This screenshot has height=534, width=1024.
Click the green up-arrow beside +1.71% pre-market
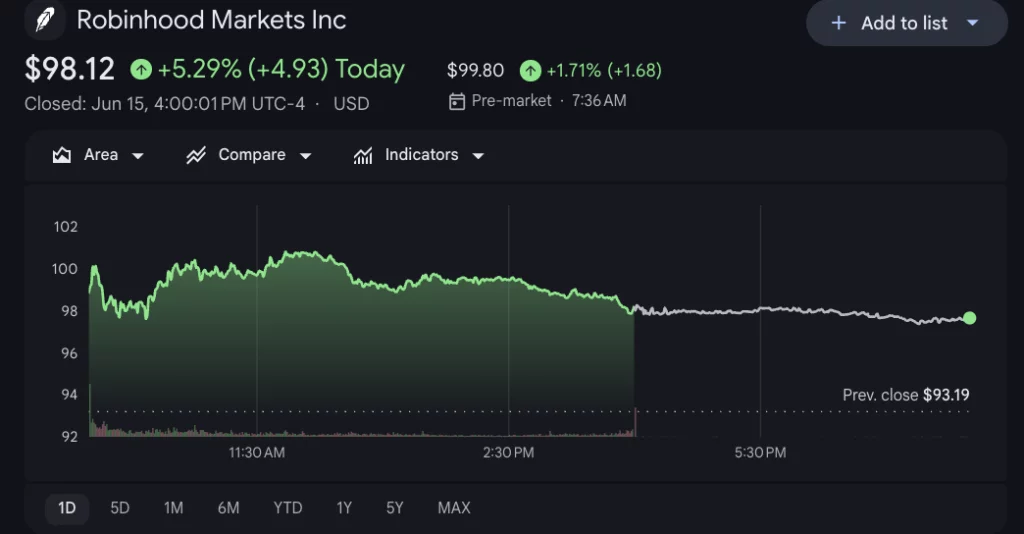click(530, 71)
